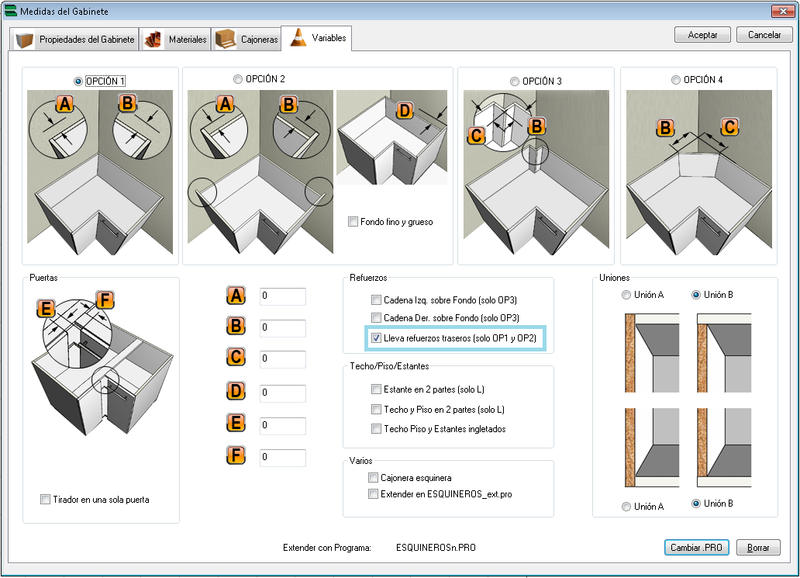Click the green app icon in title bar

click(10, 10)
